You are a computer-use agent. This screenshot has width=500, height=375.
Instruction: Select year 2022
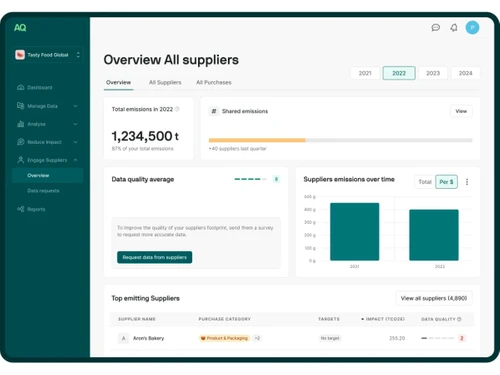point(399,73)
